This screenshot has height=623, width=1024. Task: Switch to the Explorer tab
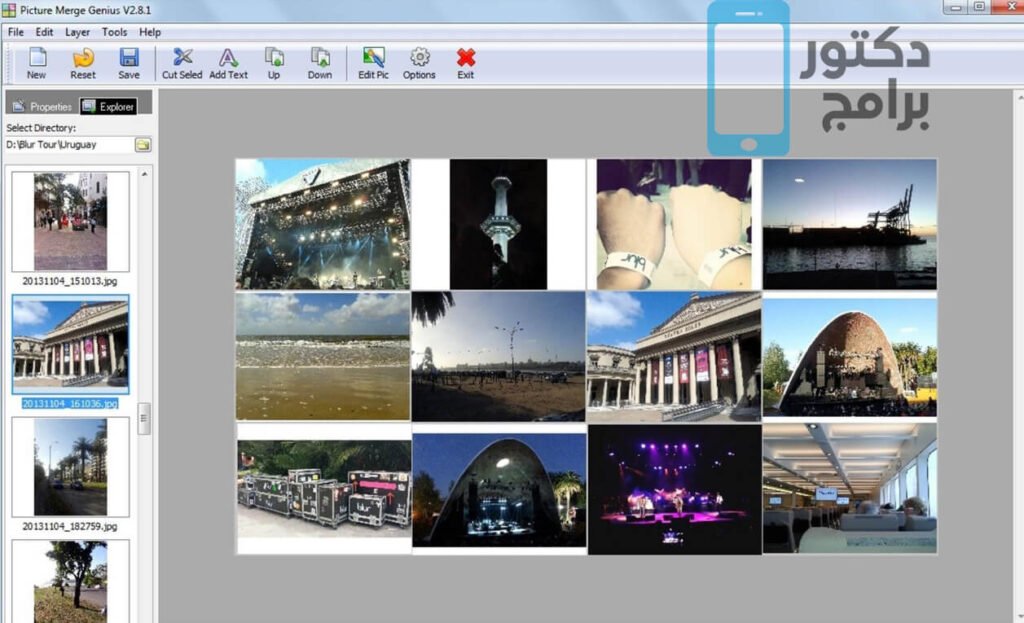click(x=108, y=106)
